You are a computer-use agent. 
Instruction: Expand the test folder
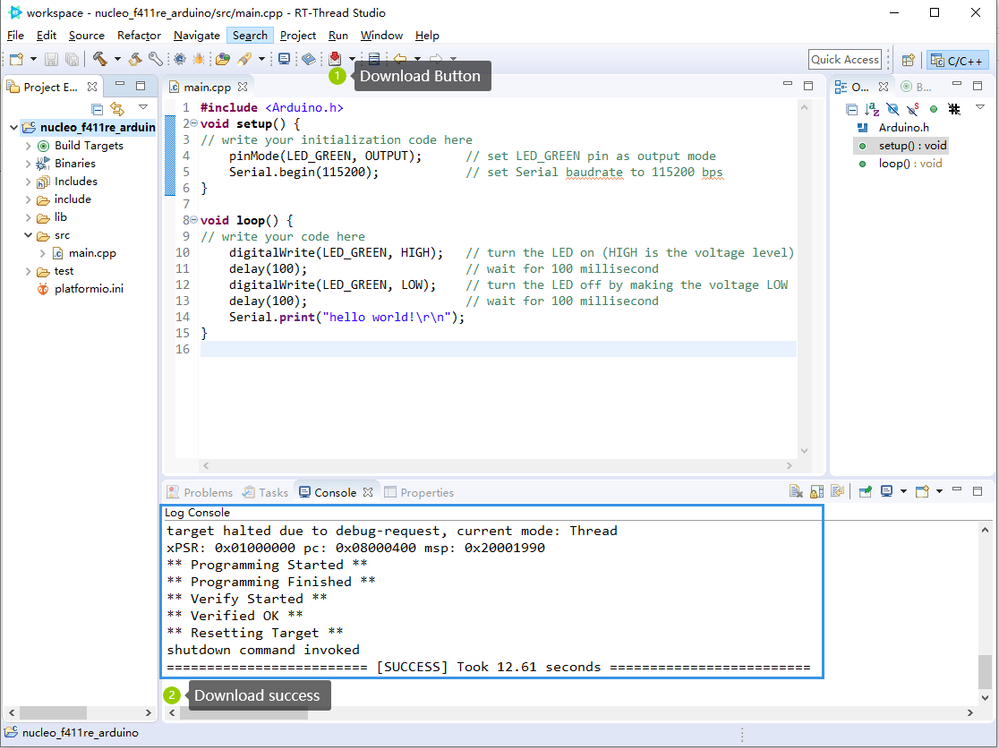(28, 271)
